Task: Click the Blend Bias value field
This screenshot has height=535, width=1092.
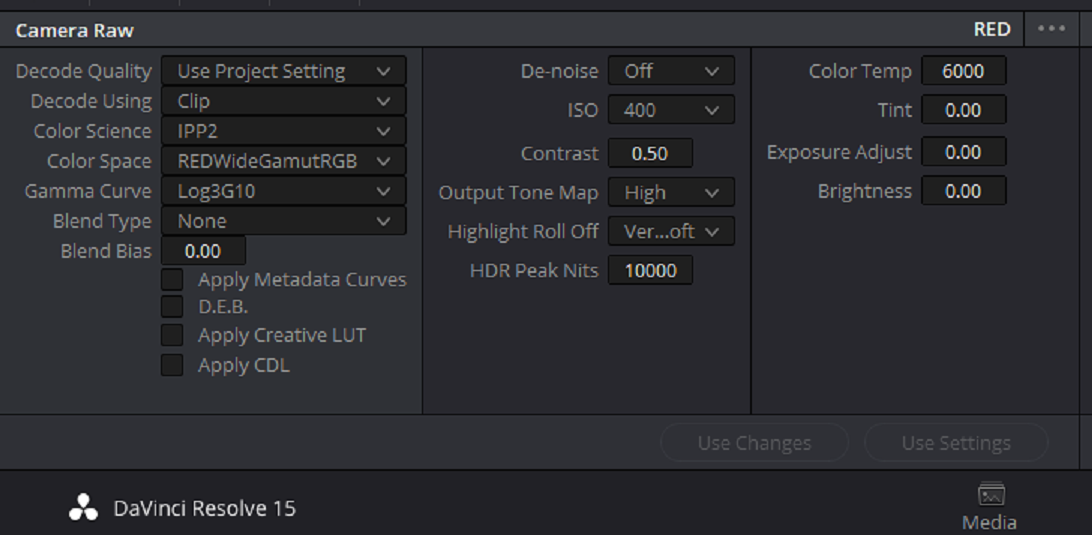Action: tap(203, 251)
